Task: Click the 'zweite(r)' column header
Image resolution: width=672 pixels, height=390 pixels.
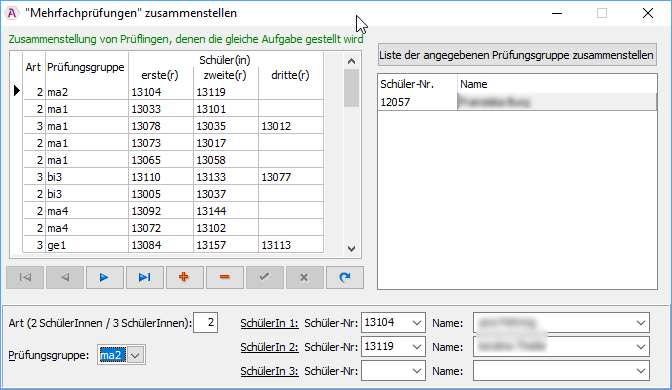Action: point(225,75)
